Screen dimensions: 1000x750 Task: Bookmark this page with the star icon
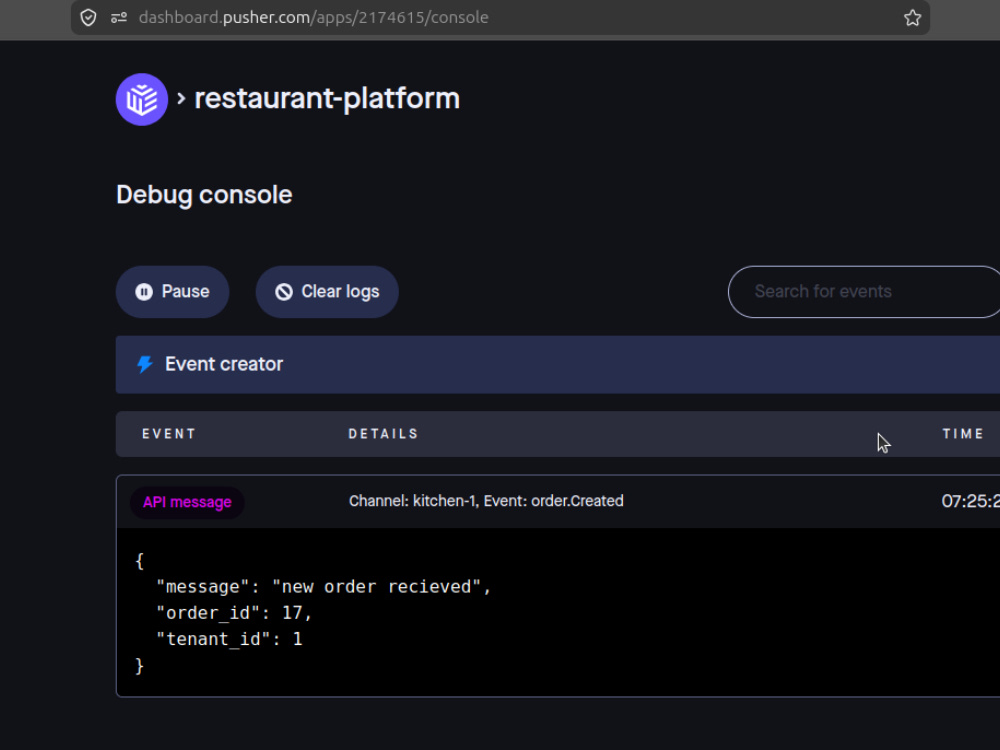click(912, 18)
